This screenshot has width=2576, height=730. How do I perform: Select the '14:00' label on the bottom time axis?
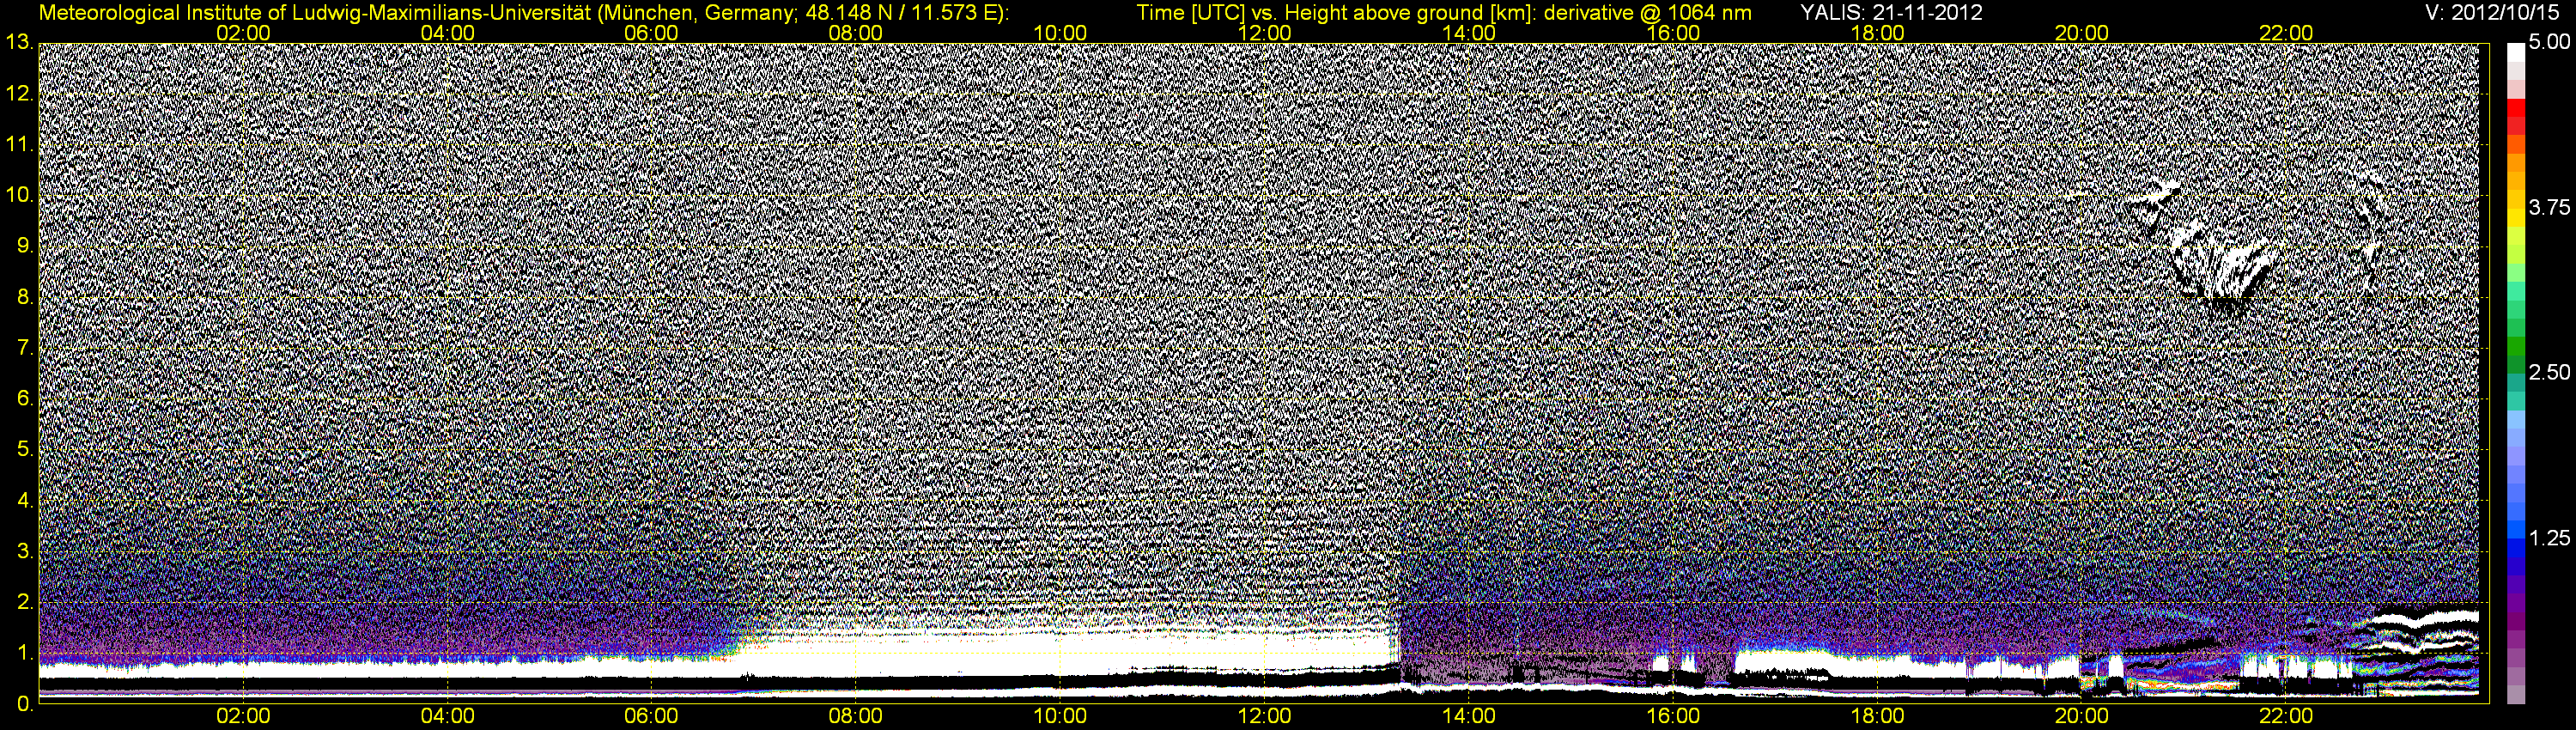pos(1469,717)
